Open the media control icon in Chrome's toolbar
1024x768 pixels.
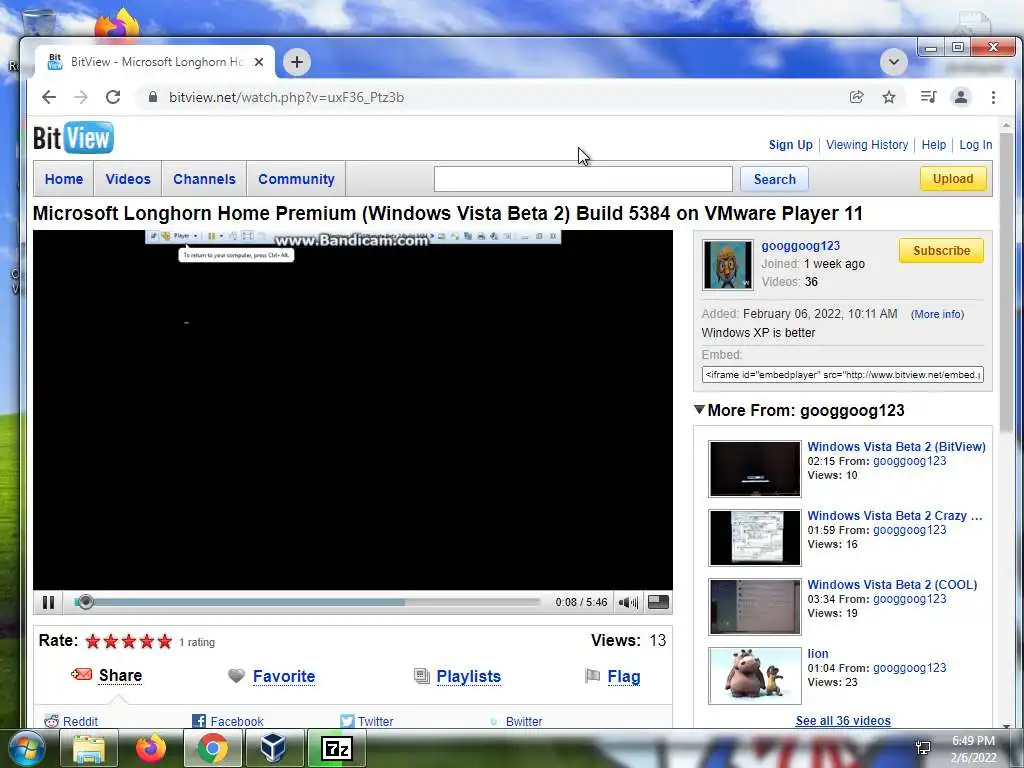coord(928,97)
